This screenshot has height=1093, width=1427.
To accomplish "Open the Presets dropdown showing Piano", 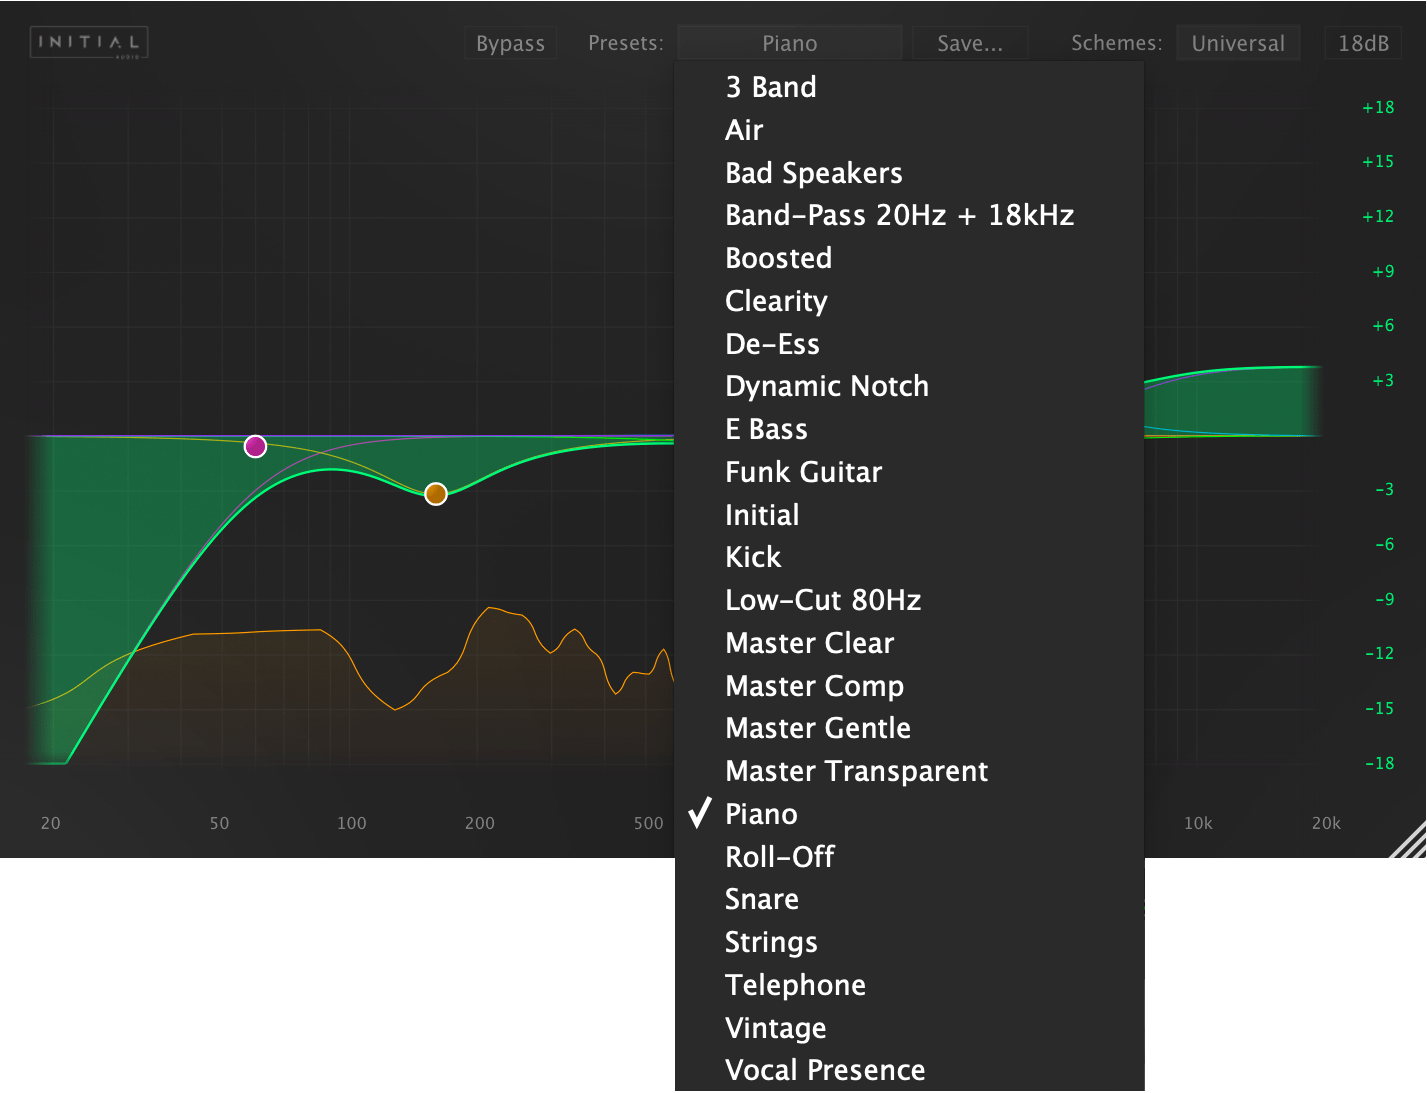I will point(789,43).
